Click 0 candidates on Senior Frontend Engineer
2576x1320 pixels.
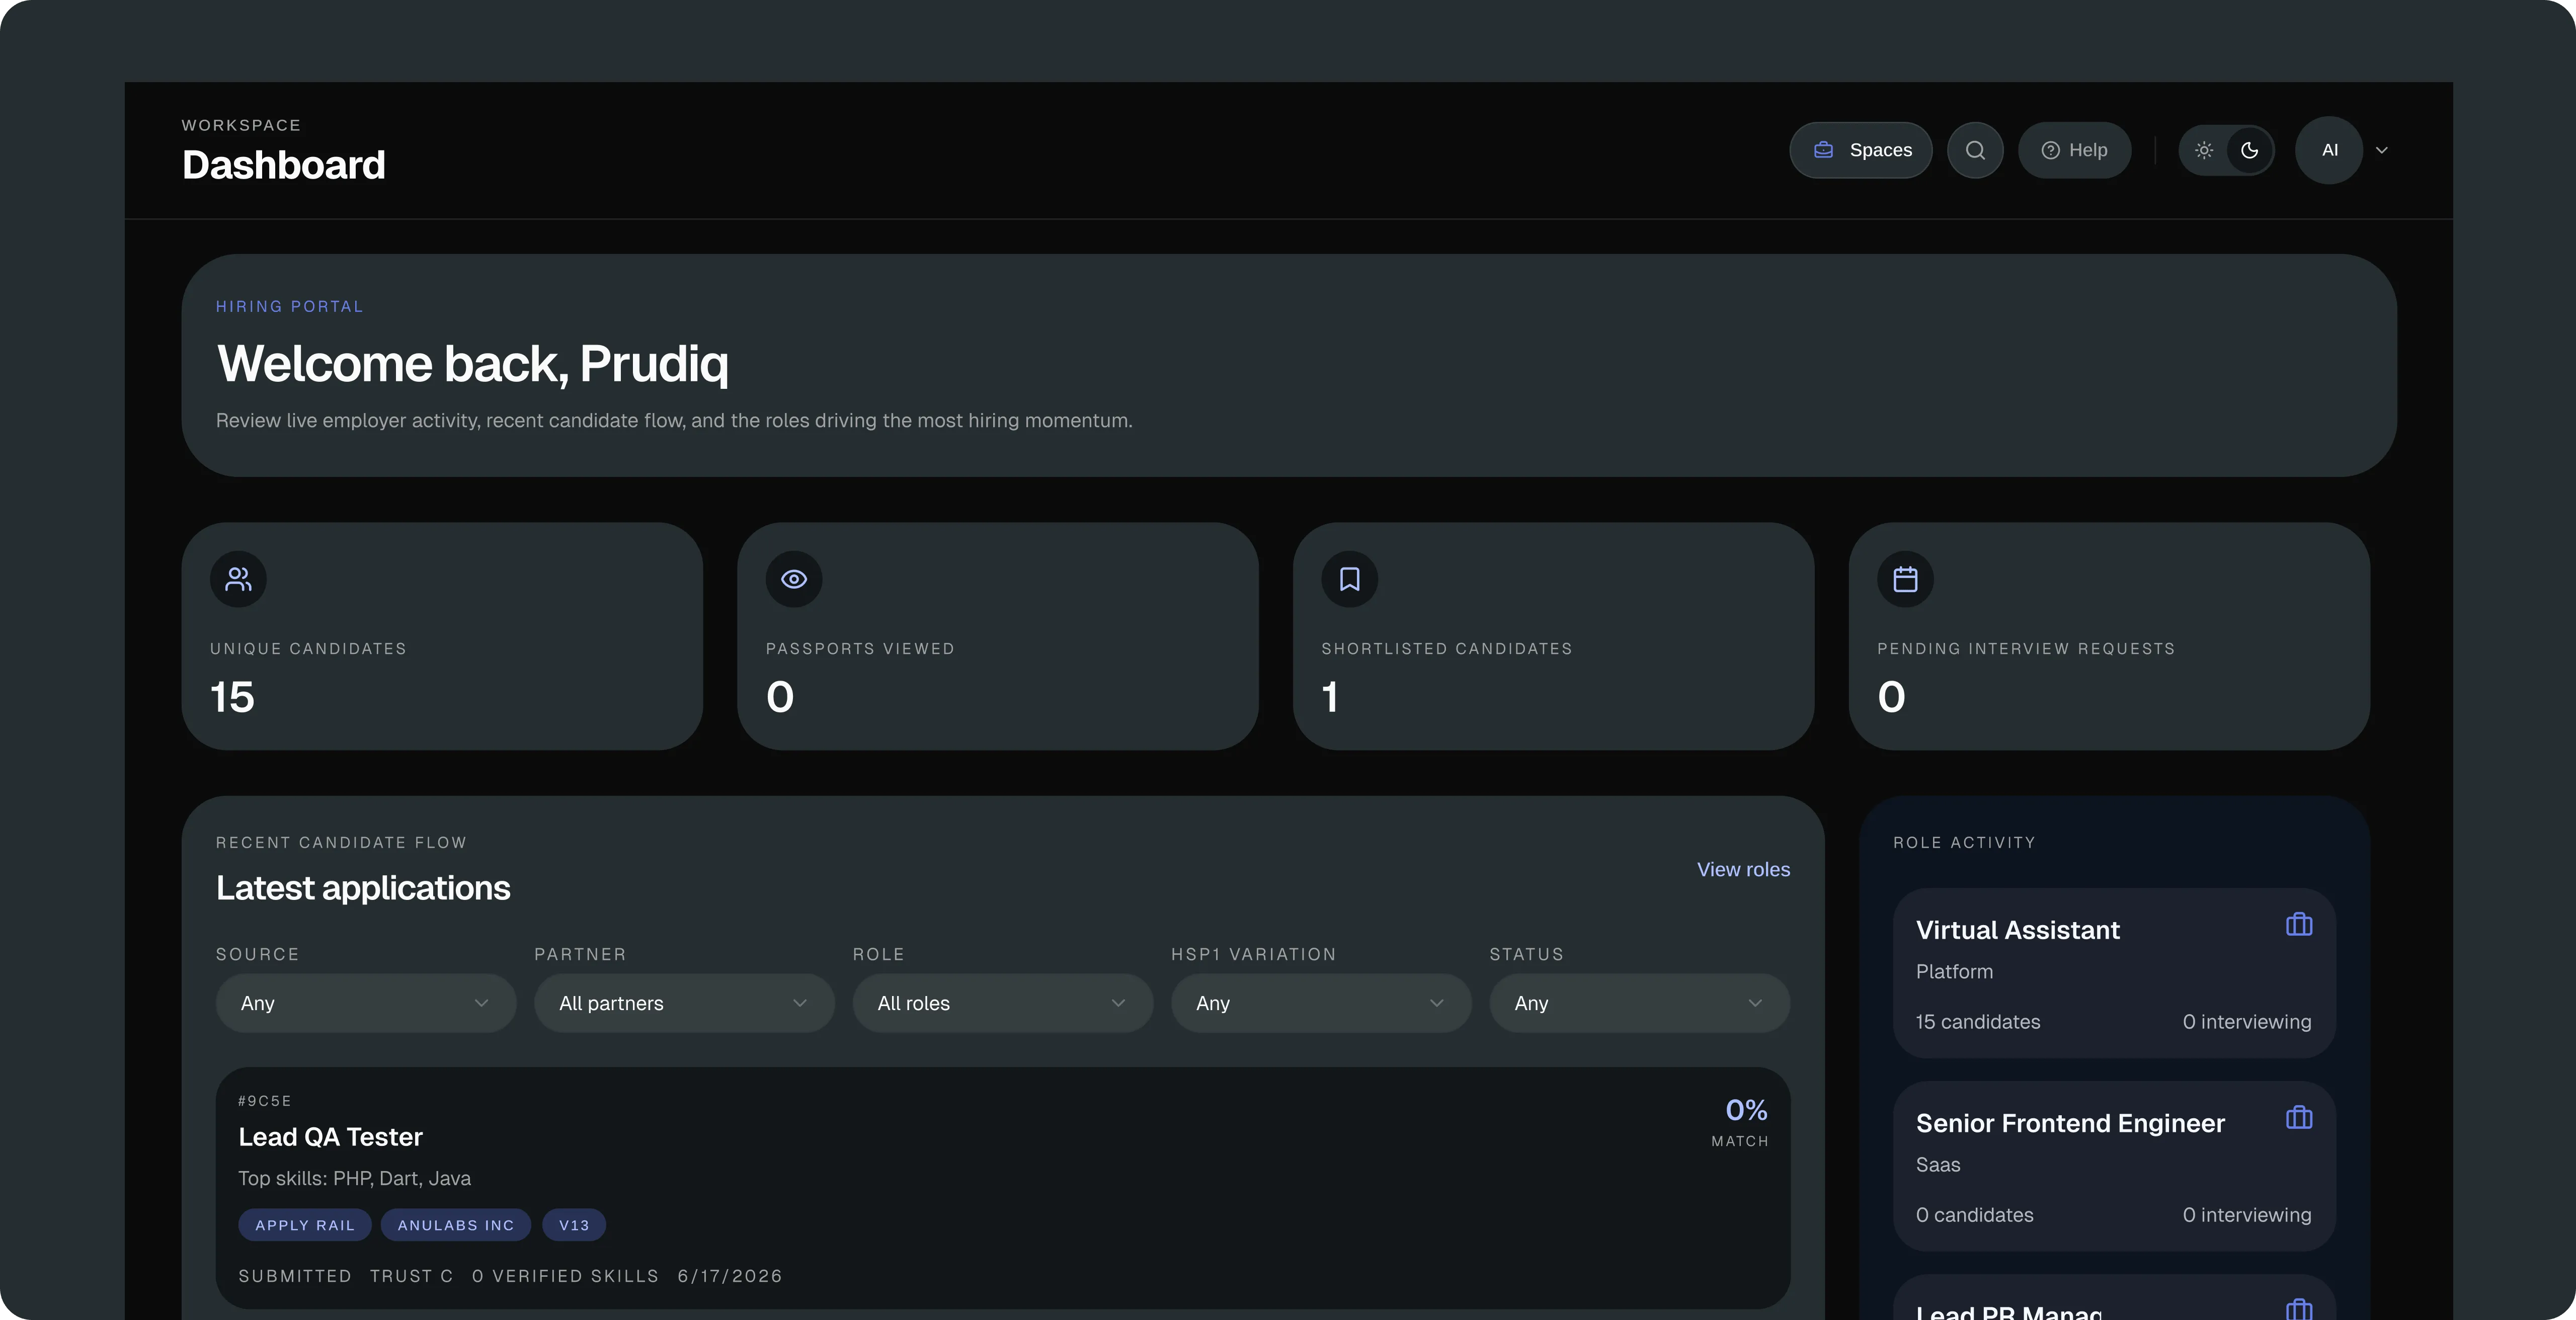tap(1975, 1215)
